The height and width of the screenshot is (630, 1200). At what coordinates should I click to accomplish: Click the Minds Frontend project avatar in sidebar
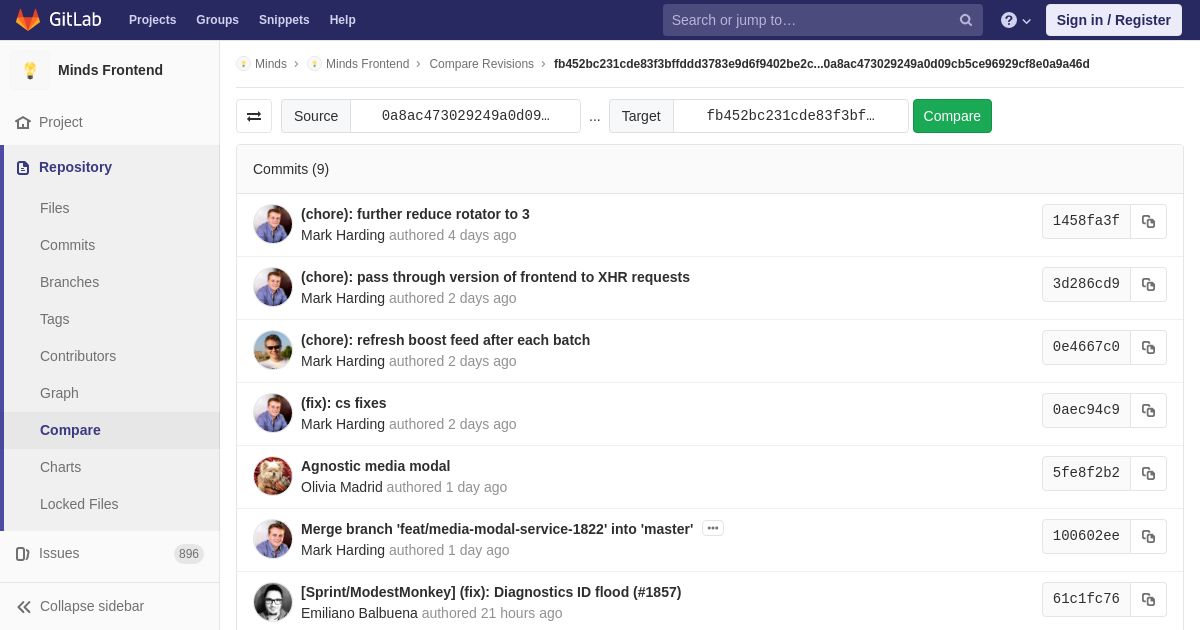click(x=30, y=70)
